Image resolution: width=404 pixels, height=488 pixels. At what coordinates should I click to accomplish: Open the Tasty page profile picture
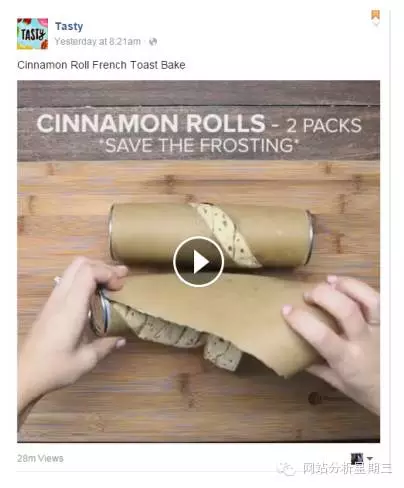(32, 34)
